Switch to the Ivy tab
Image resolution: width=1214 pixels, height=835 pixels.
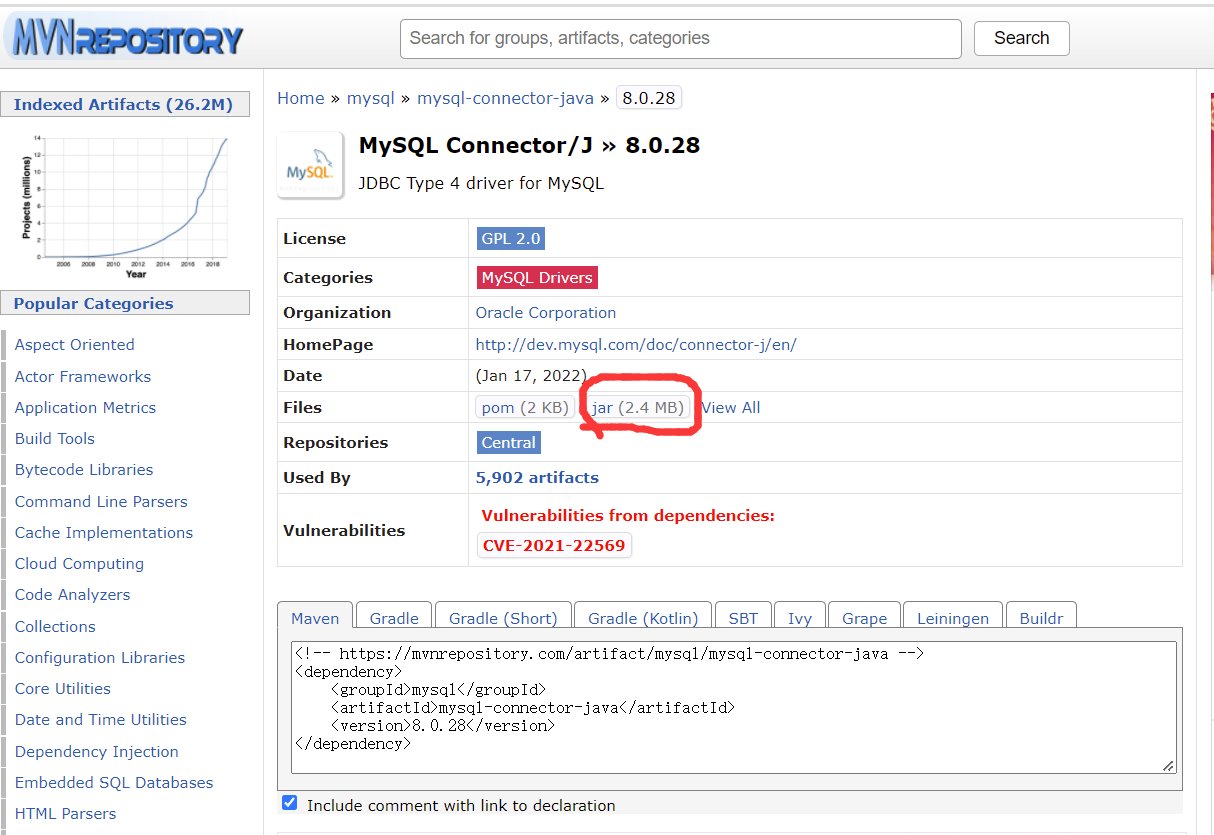800,618
